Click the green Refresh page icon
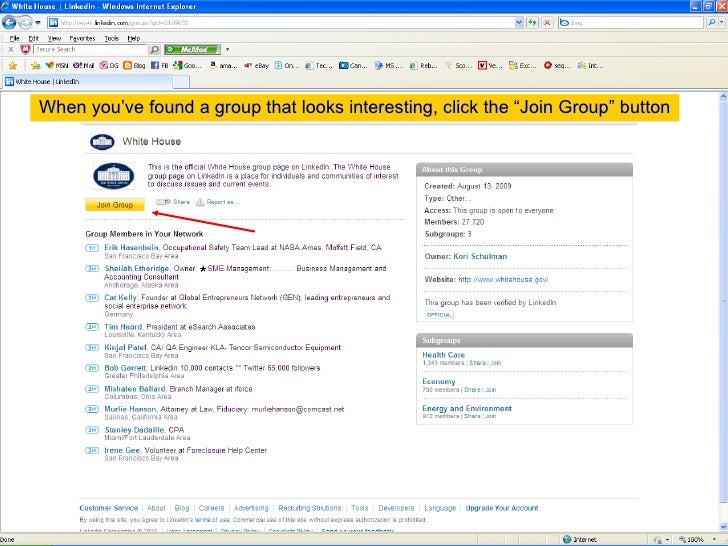The image size is (728, 546). click(x=532, y=22)
